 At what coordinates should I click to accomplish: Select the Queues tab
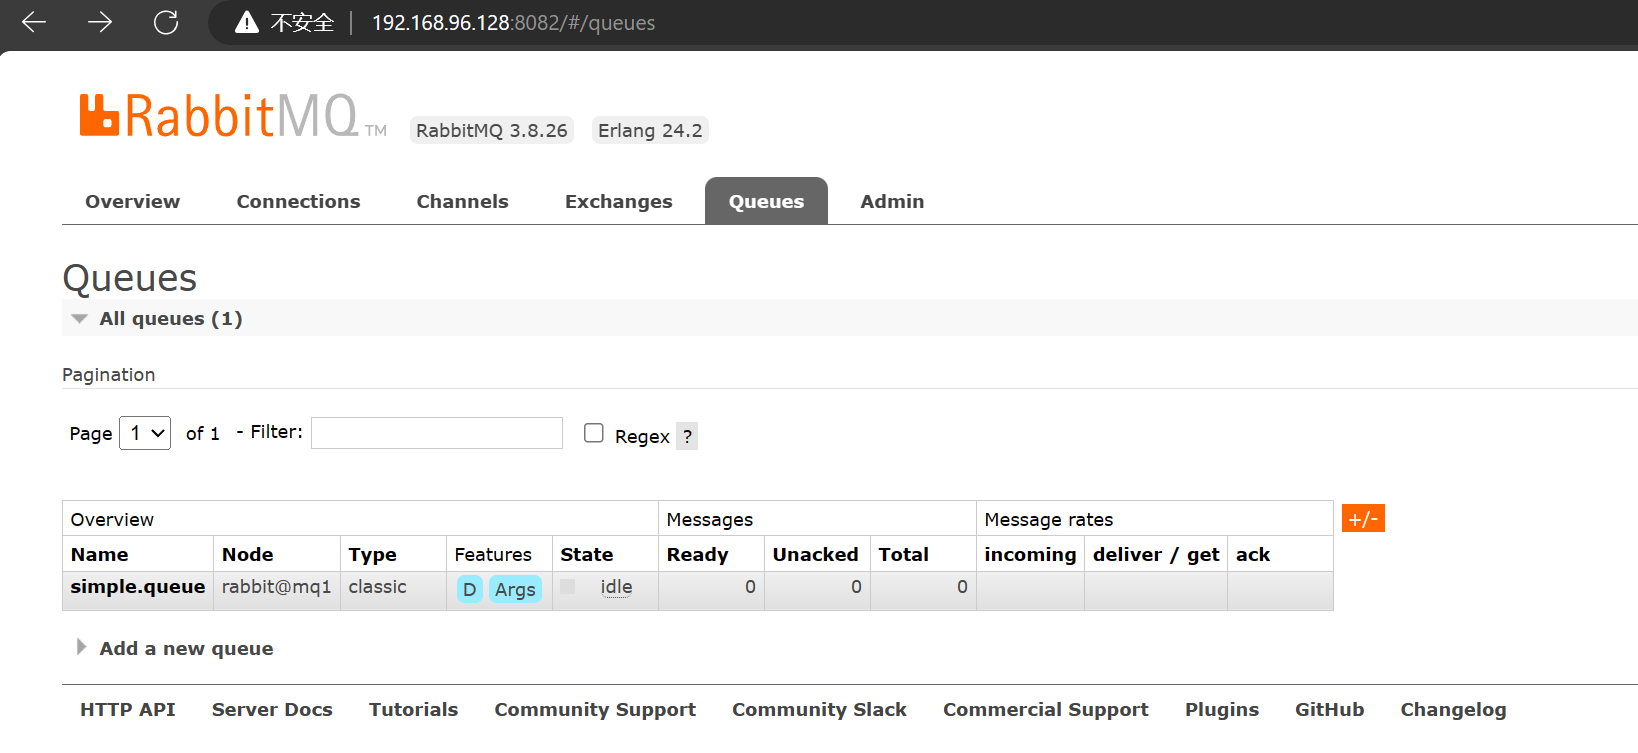coord(766,201)
